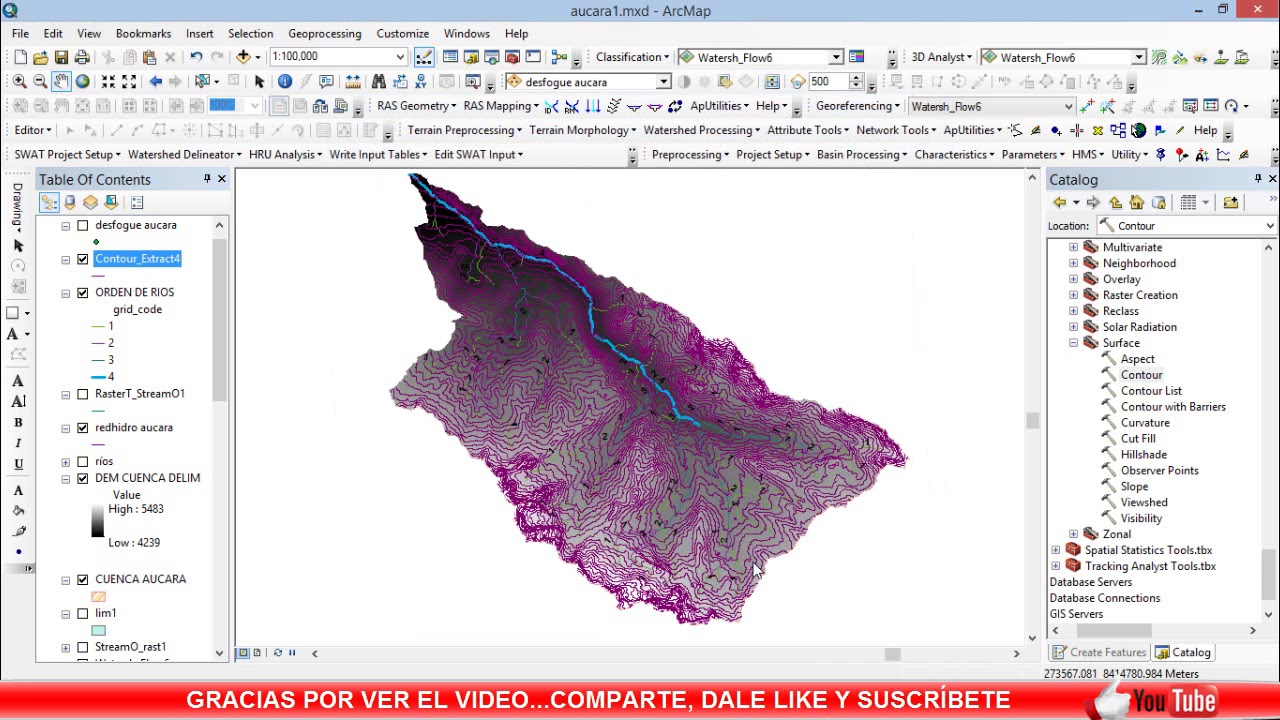This screenshot has height=720, width=1280.
Task: Go back to previous extent arrow
Action: pos(155,81)
